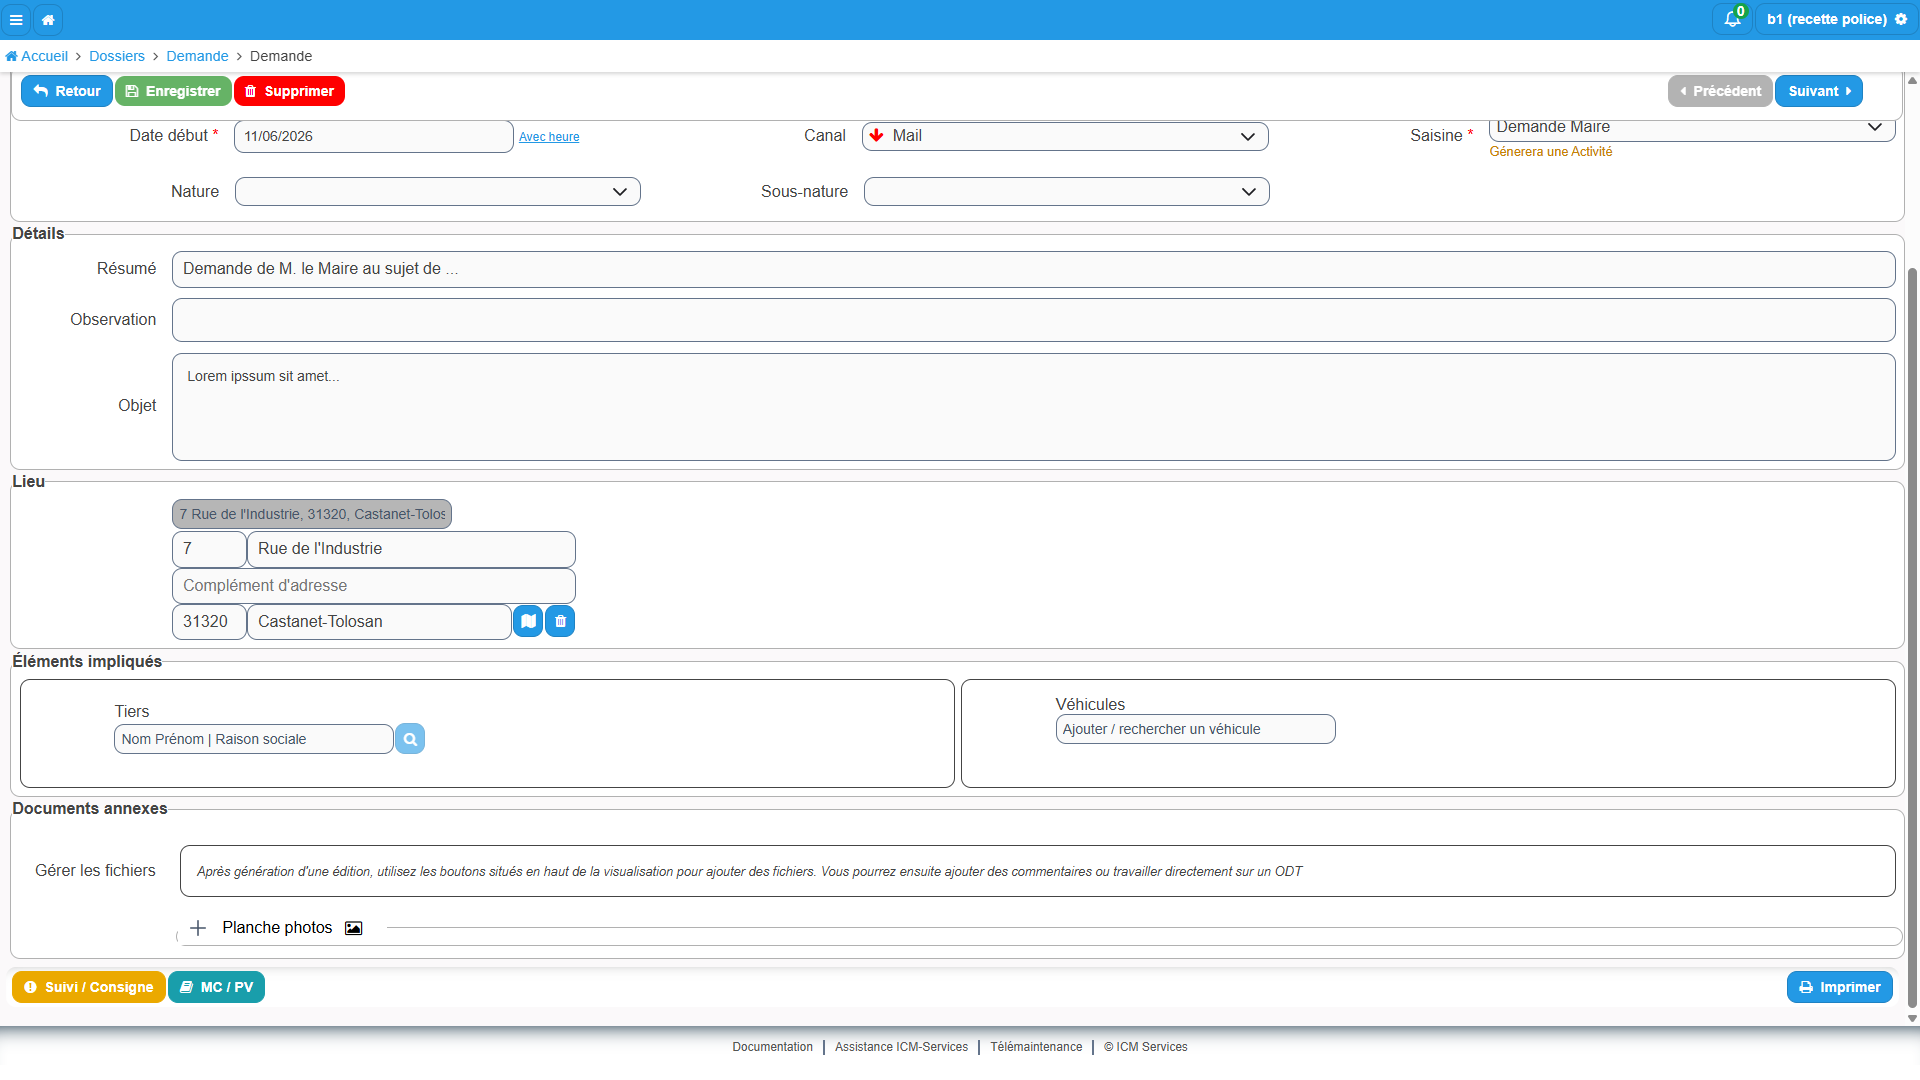Click the Planche photos image icon
Screen dimensions: 1920x1080
353,928
